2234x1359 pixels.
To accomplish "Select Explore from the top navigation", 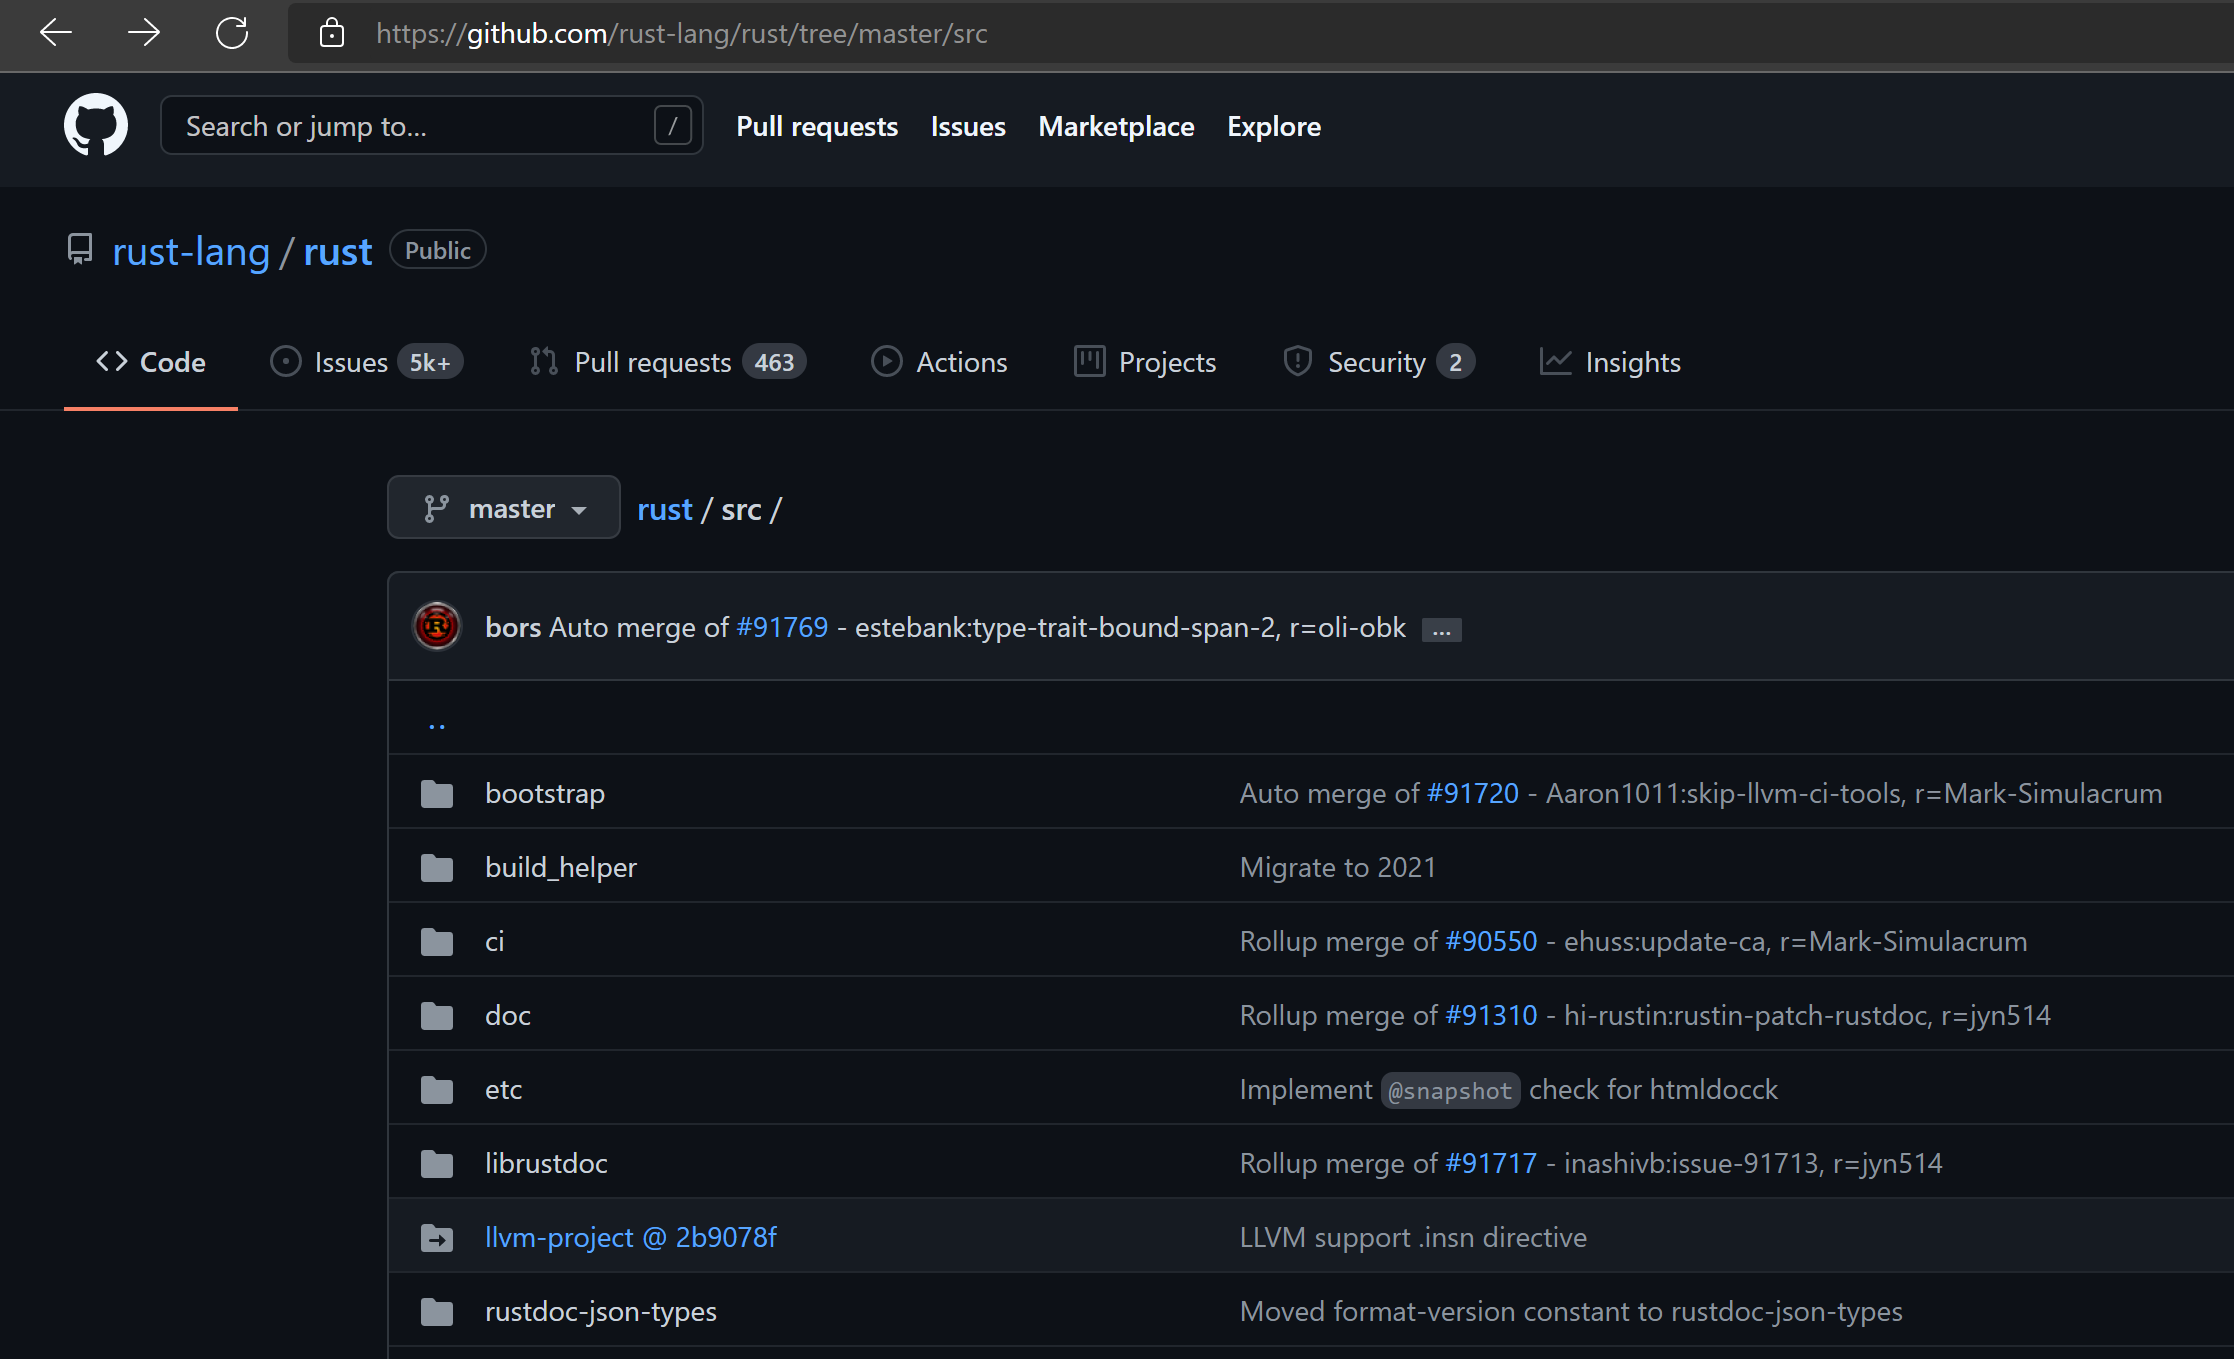I will coord(1273,126).
